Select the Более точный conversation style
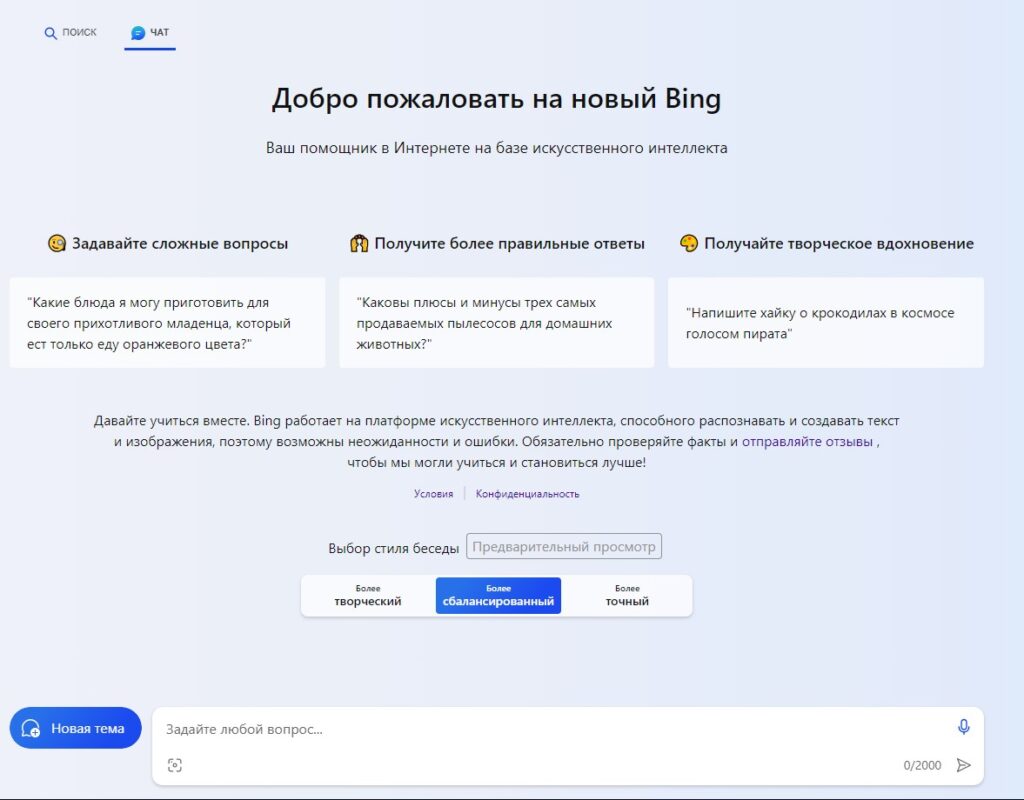Screen dimensions: 1024x800 [x=627, y=595]
